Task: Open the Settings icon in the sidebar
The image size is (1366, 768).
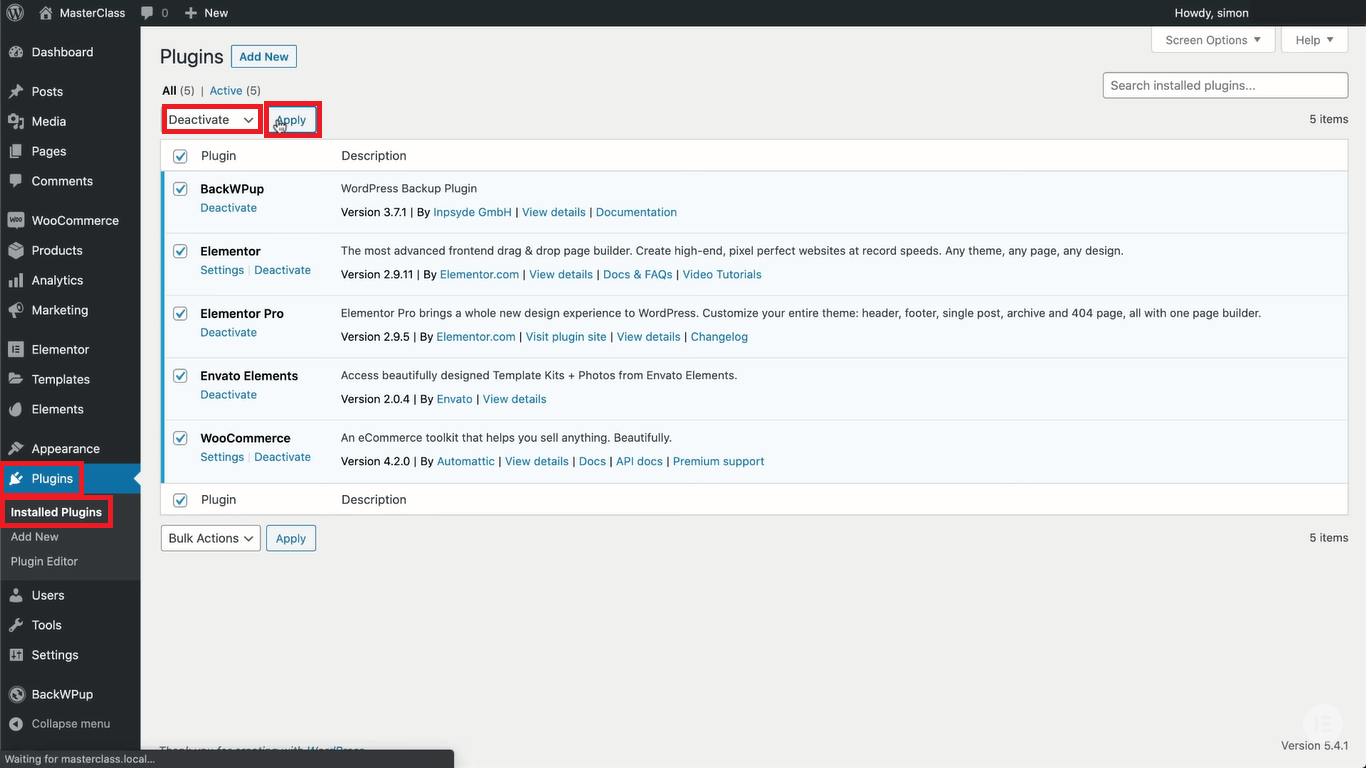Action: (16, 655)
